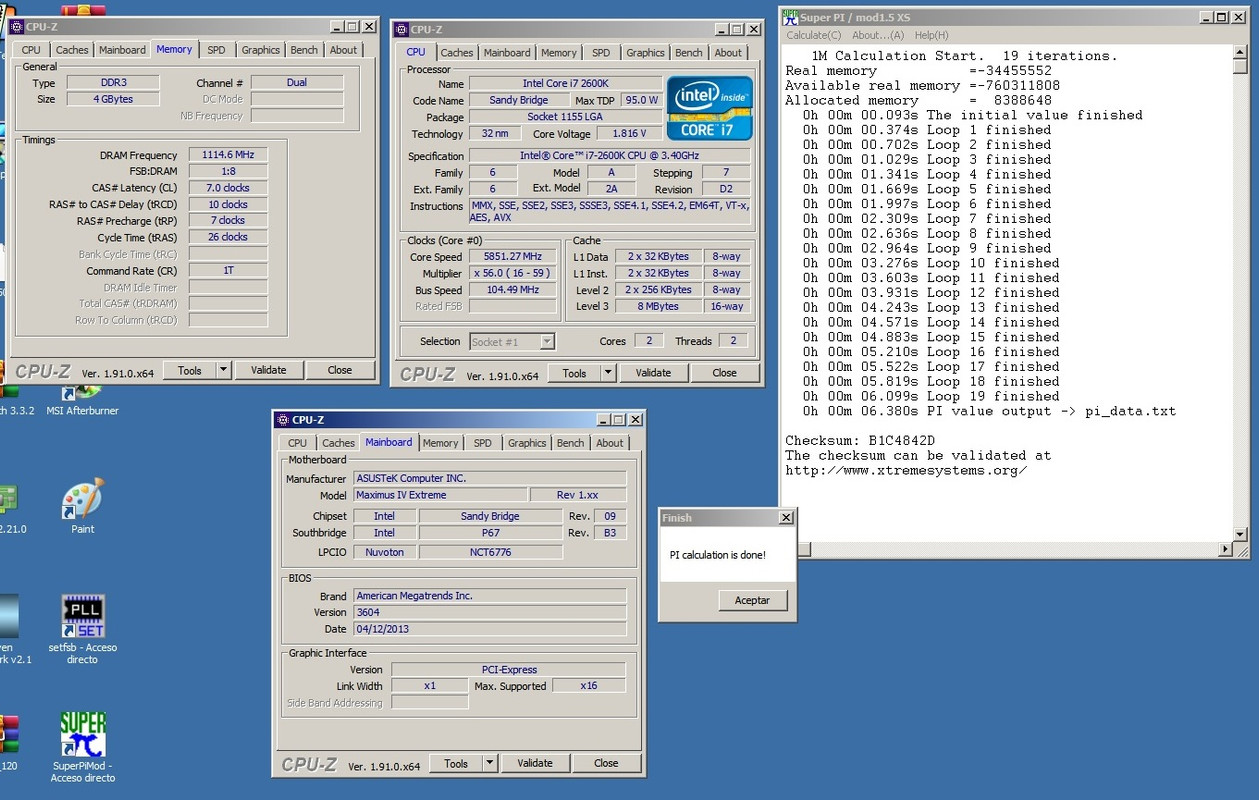Click the Command Rate 1T value

[x=226, y=271]
